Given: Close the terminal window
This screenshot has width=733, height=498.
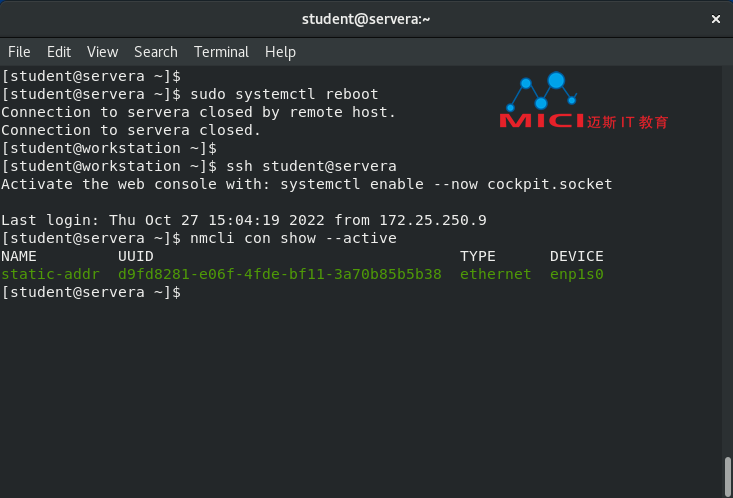Looking at the screenshot, I should tap(716, 19).
